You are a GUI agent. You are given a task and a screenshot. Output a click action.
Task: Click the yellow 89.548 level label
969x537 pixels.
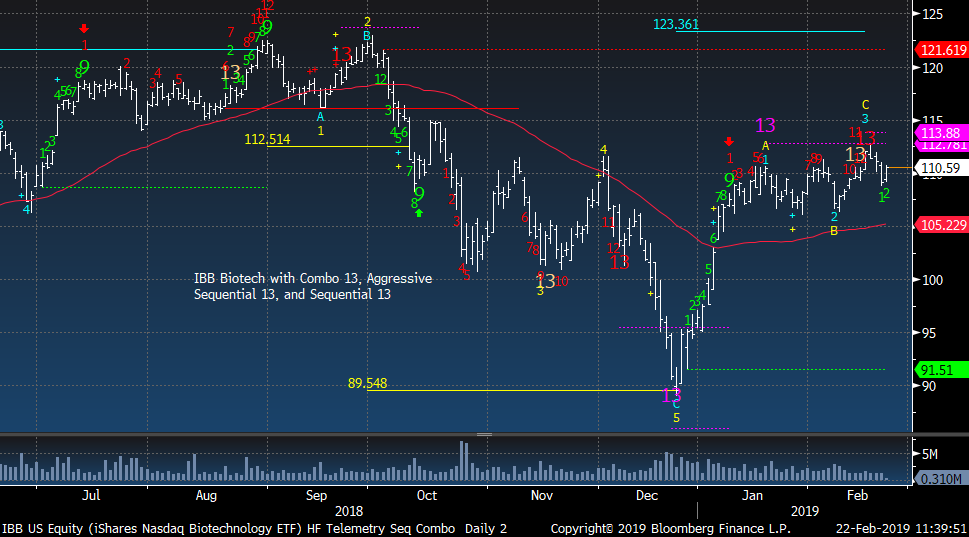[367, 383]
